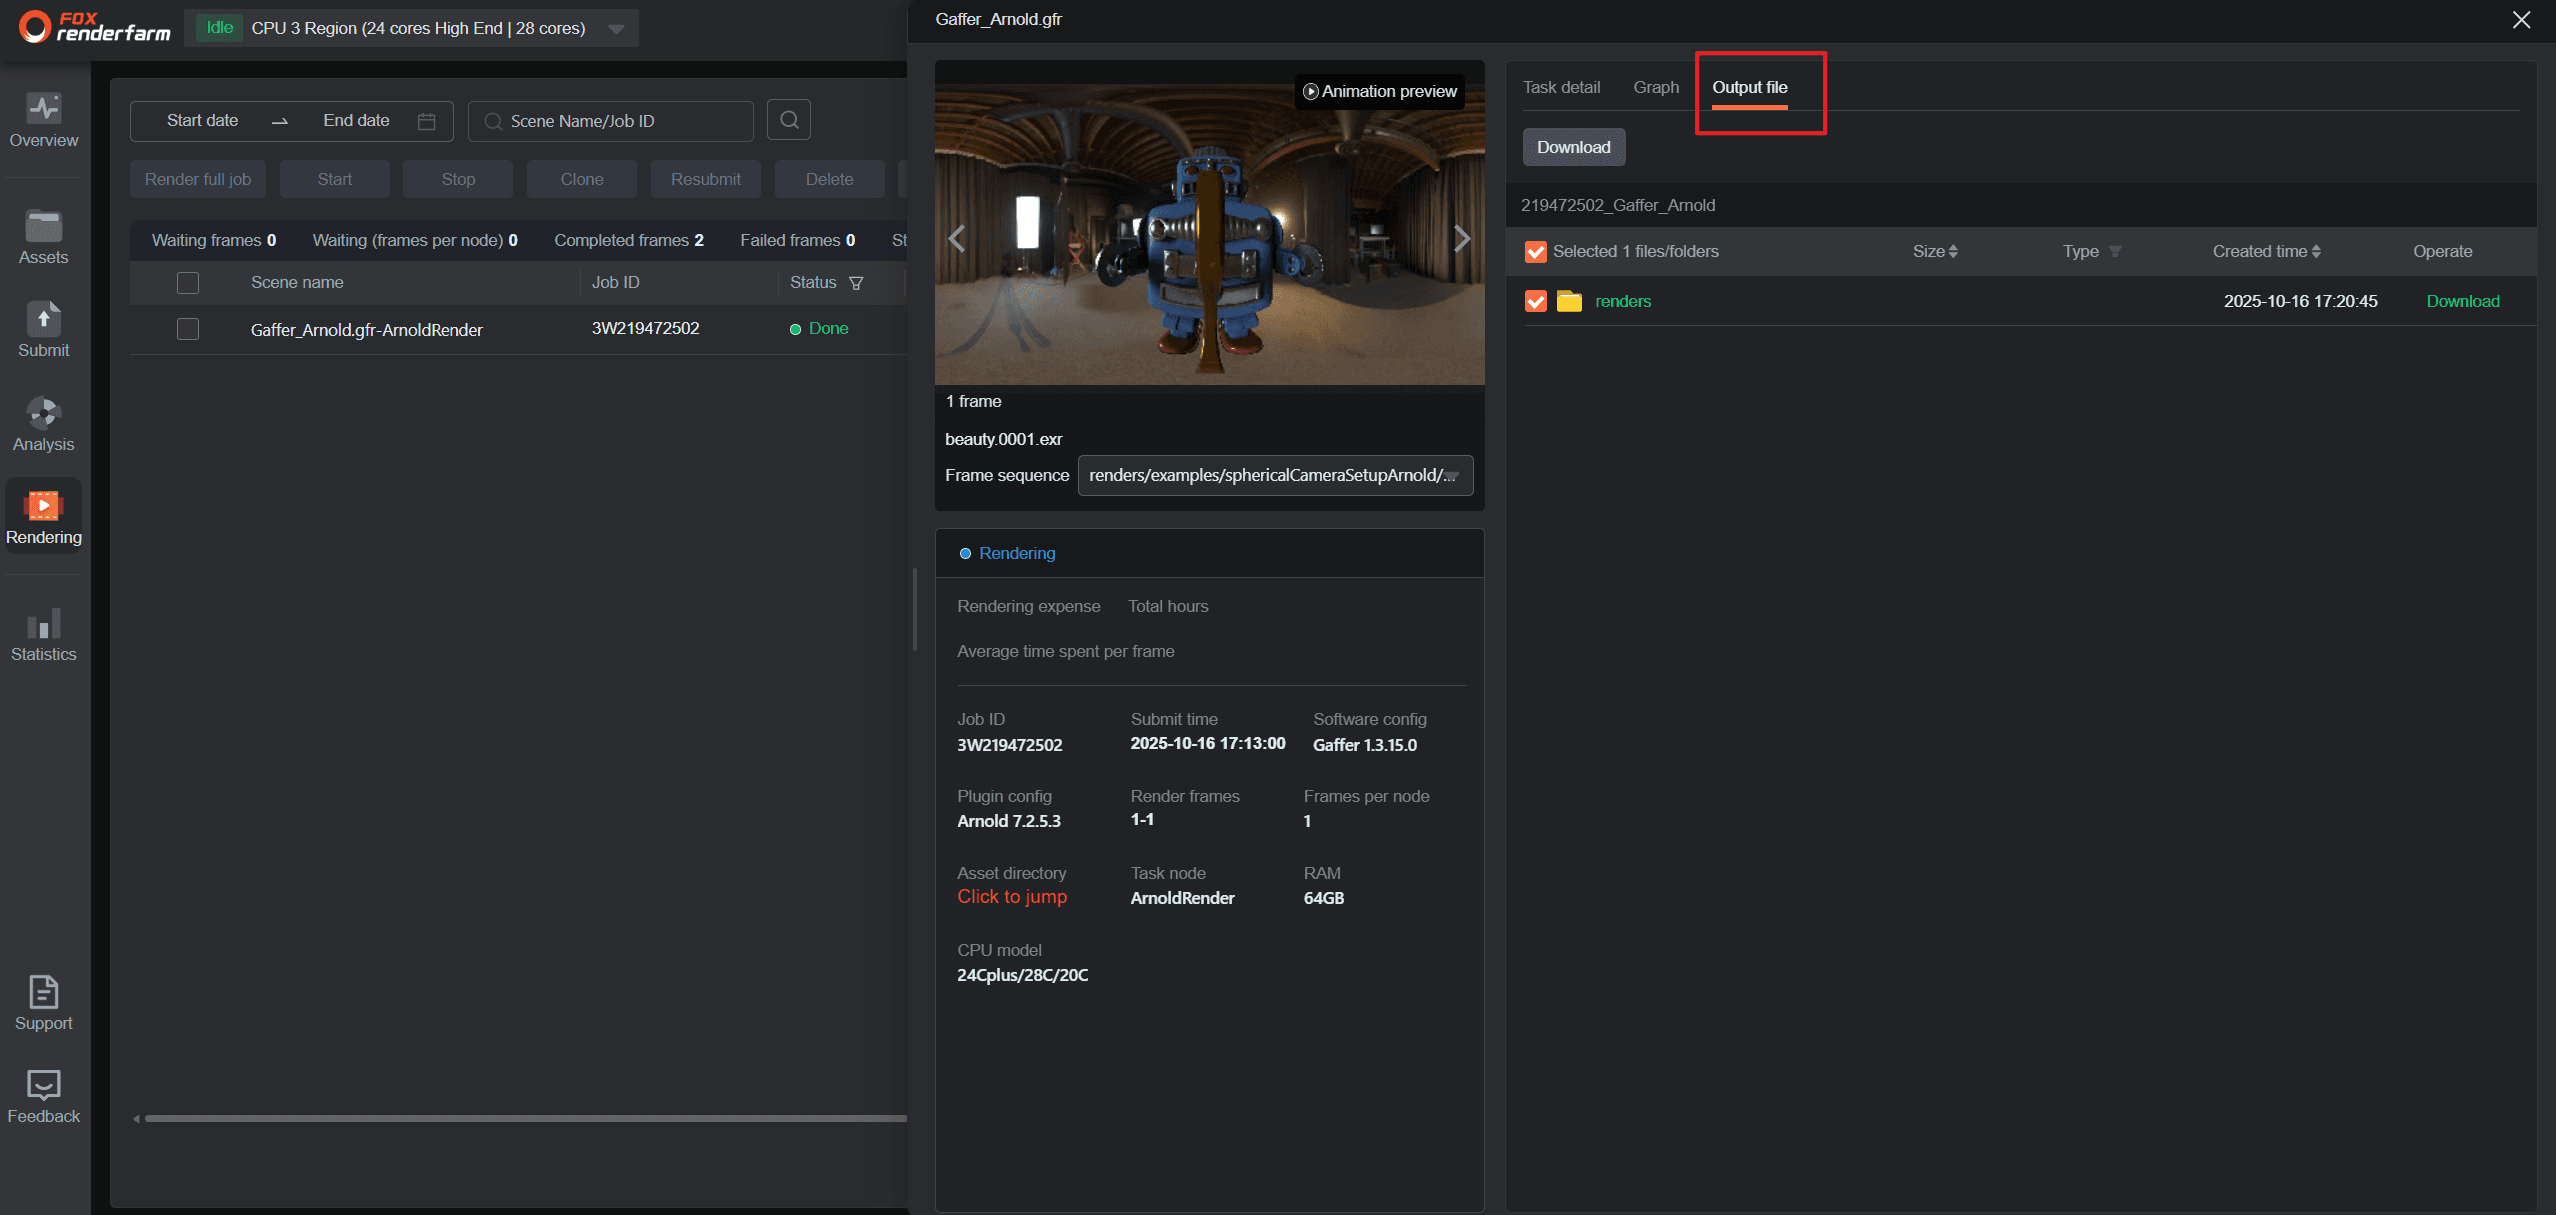Click the Click to jump link
Image resolution: width=2556 pixels, height=1215 pixels.
click(x=1012, y=897)
